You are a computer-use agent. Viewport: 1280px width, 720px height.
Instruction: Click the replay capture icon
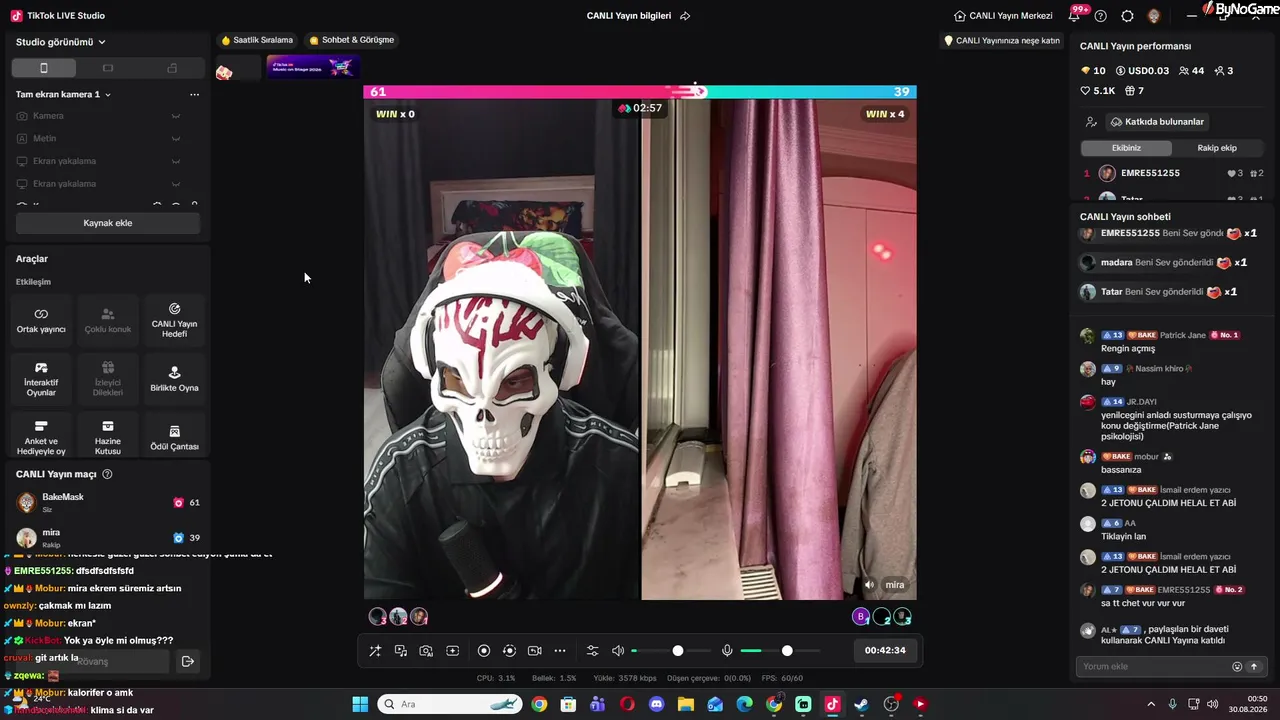(x=509, y=651)
